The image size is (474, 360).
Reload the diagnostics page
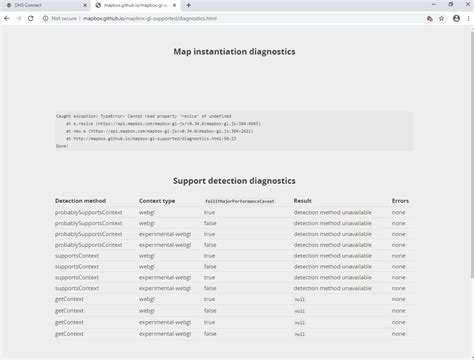(31, 19)
